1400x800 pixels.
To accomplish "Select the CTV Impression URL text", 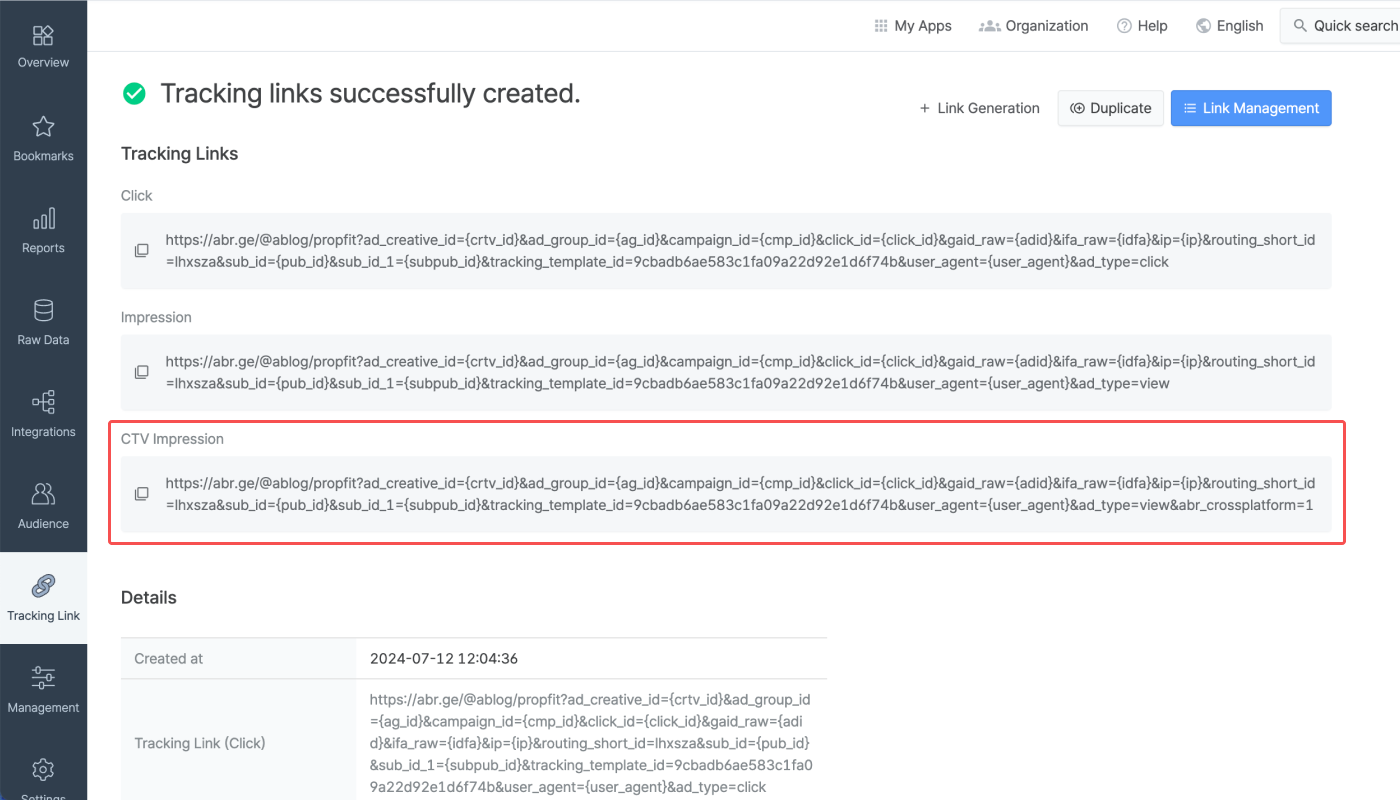I will coord(740,495).
